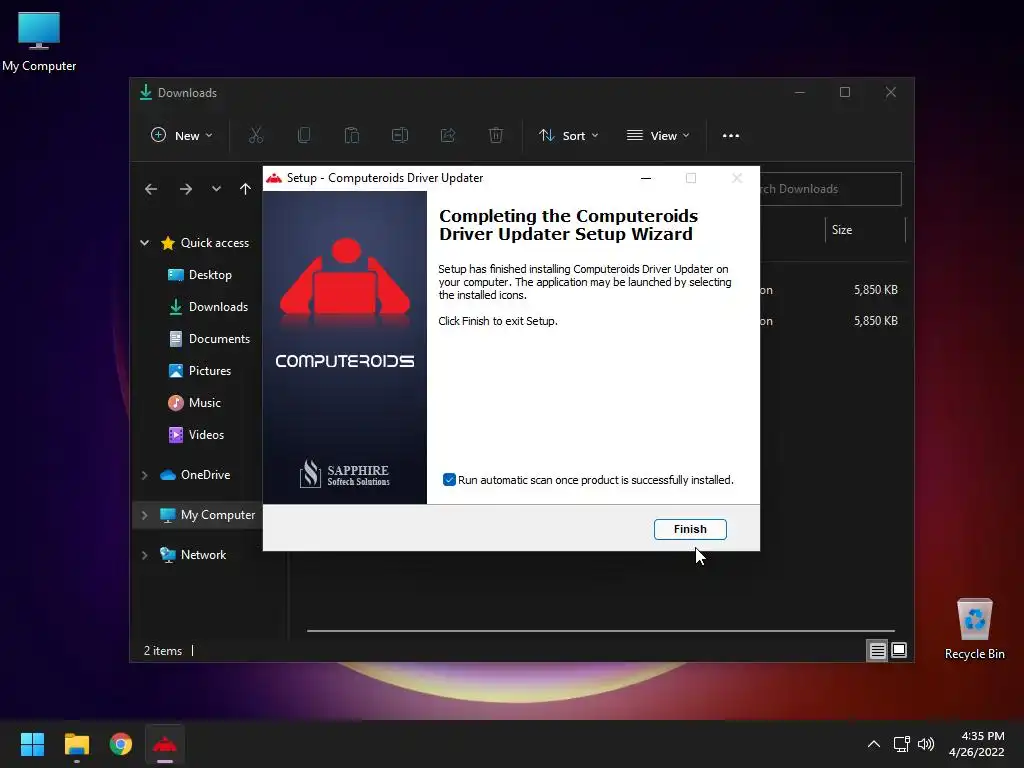Screen dimensions: 1024x768
Task: Open Pictures in the navigation pane
Action: (x=200, y=371)
